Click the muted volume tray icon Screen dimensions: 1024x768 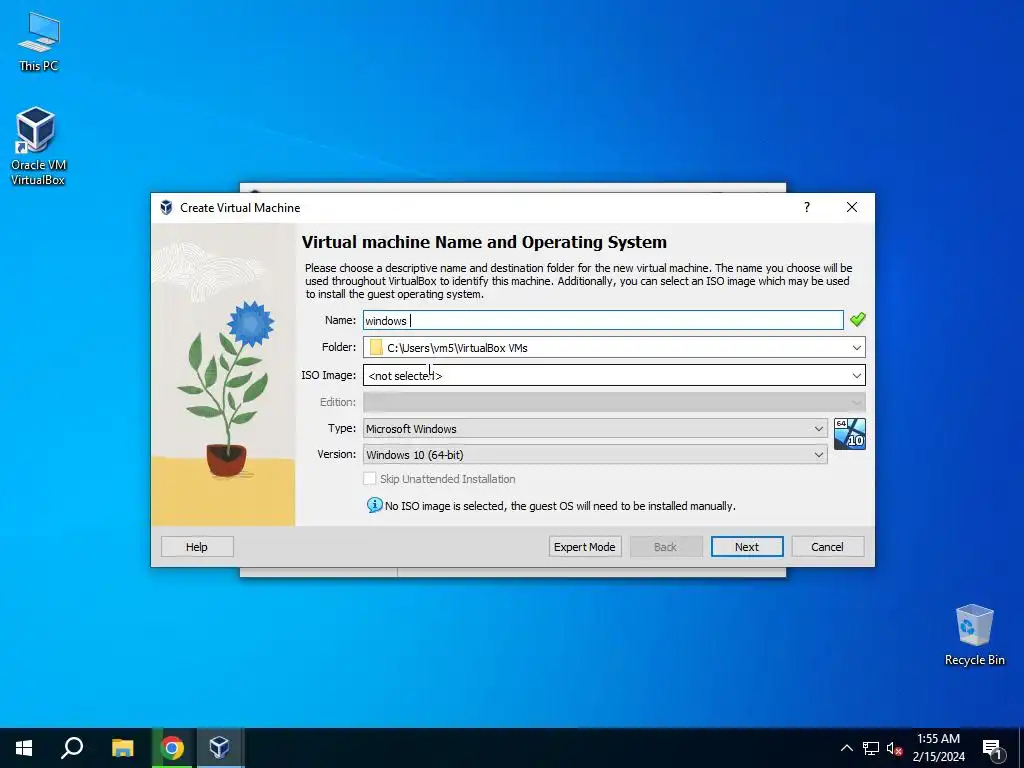(894, 748)
